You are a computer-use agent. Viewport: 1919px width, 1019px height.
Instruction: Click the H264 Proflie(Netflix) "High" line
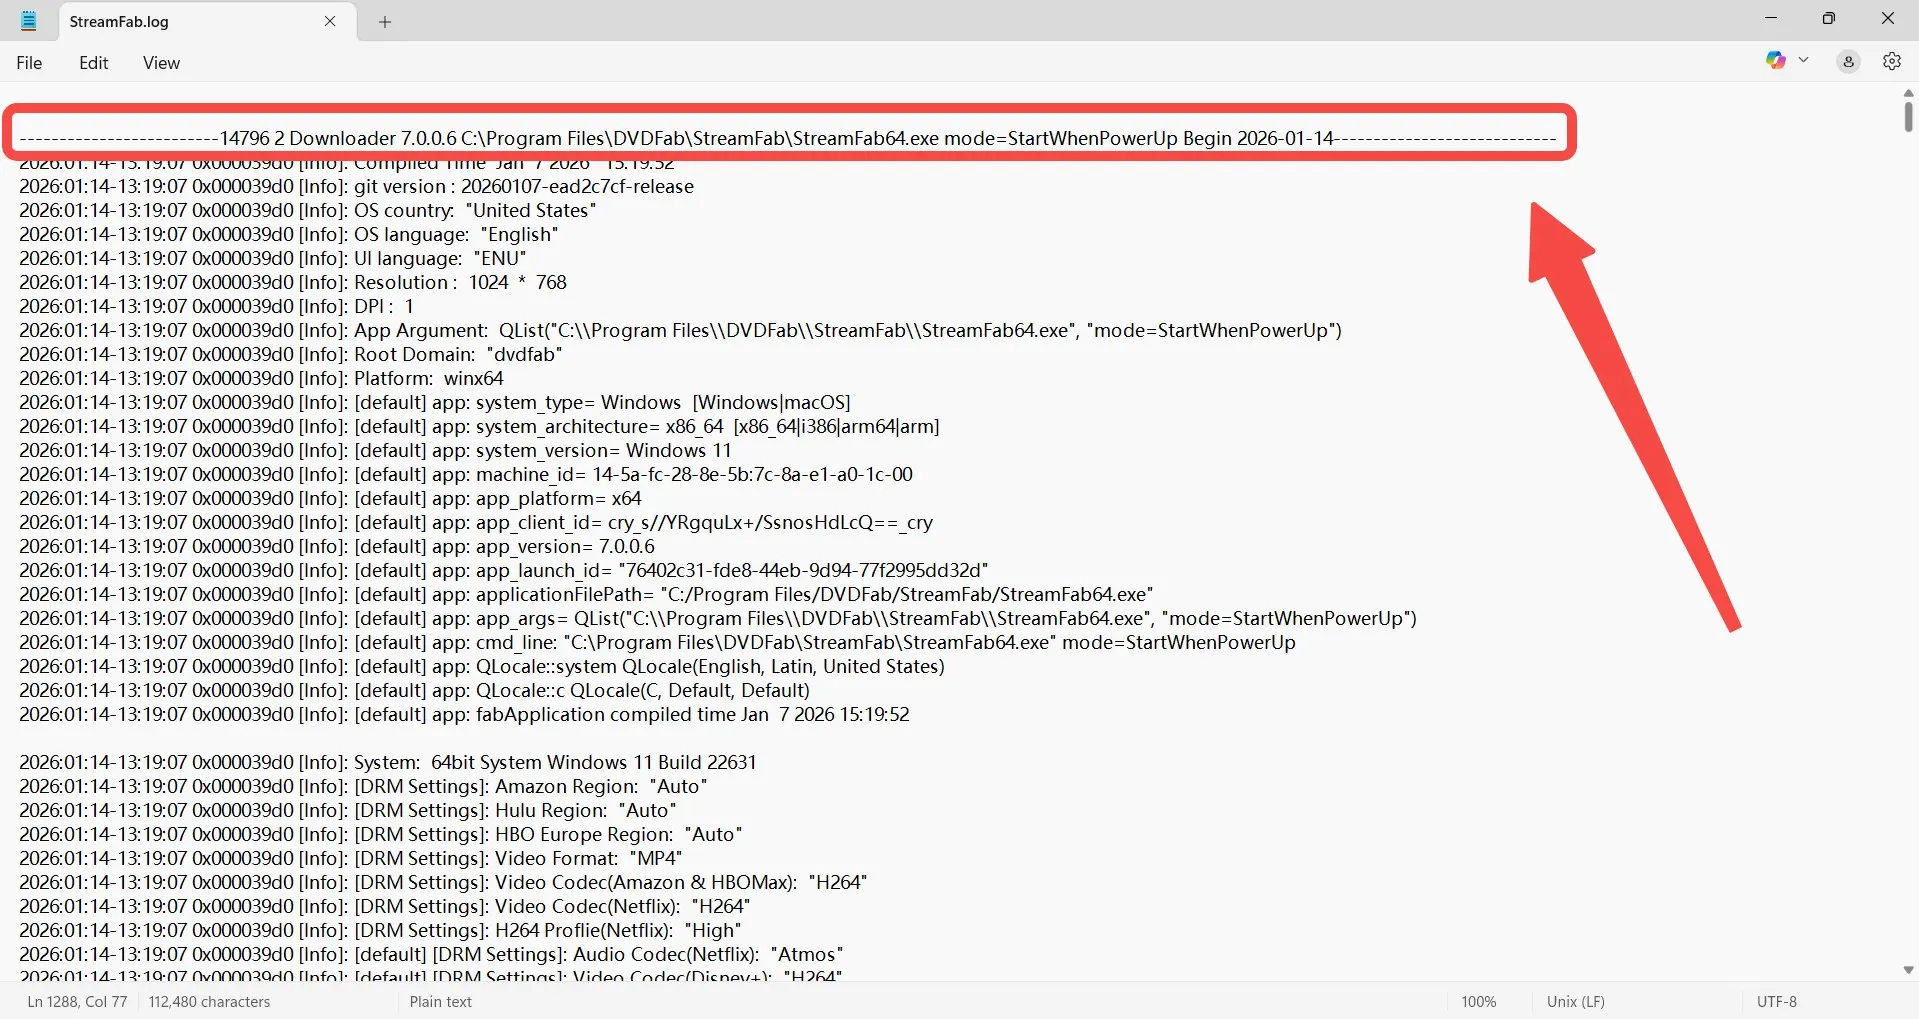(x=380, y=931)
